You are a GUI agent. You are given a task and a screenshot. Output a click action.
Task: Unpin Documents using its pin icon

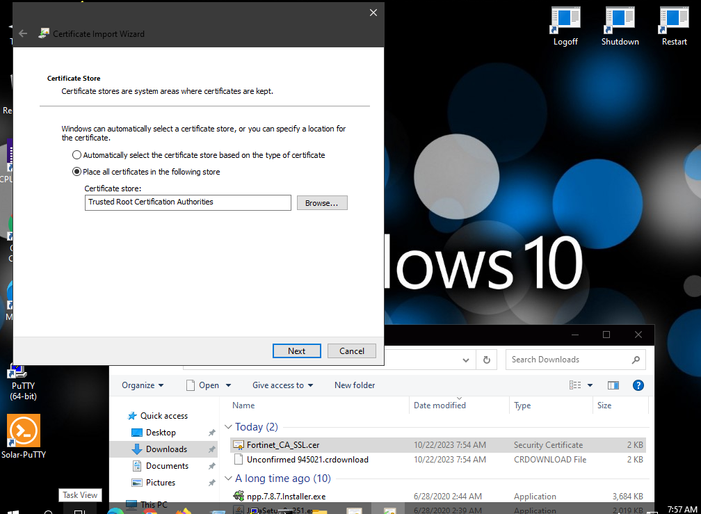(x=211, y=466)
